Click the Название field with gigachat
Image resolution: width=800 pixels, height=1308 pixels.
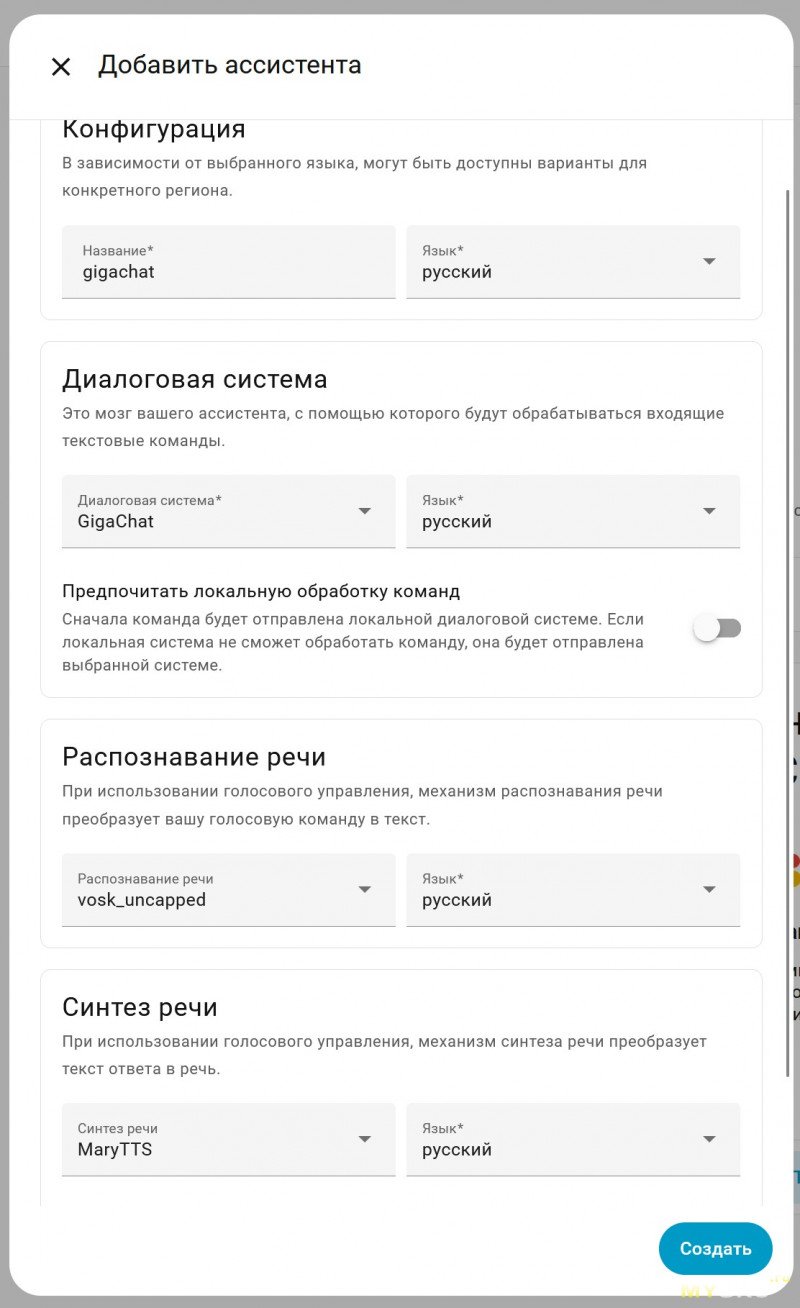coord(228,262)
